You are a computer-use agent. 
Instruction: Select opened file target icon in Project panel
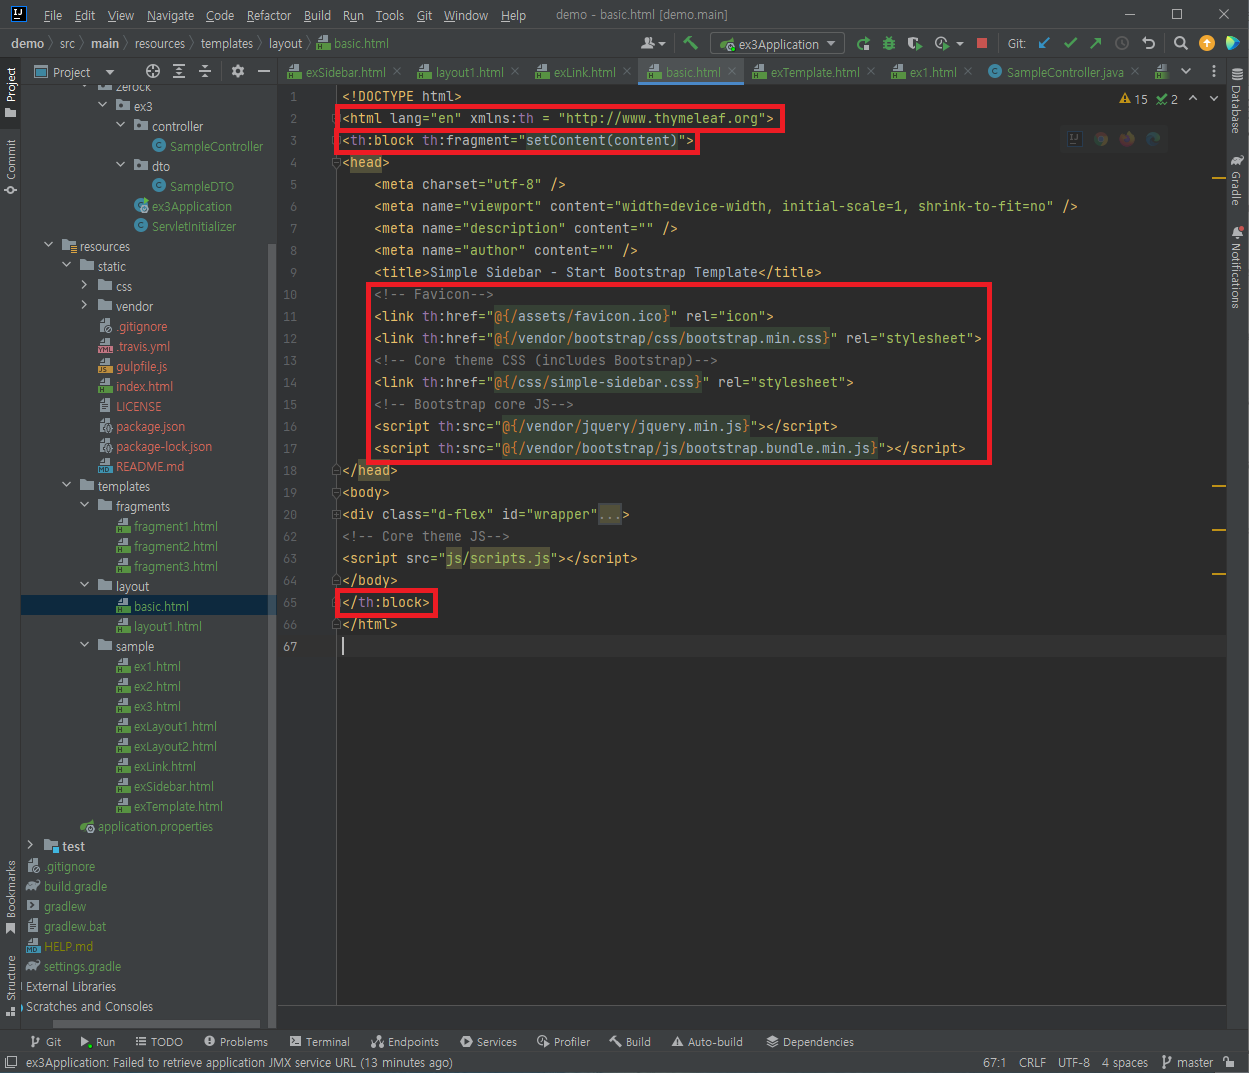tap(152, 71)
